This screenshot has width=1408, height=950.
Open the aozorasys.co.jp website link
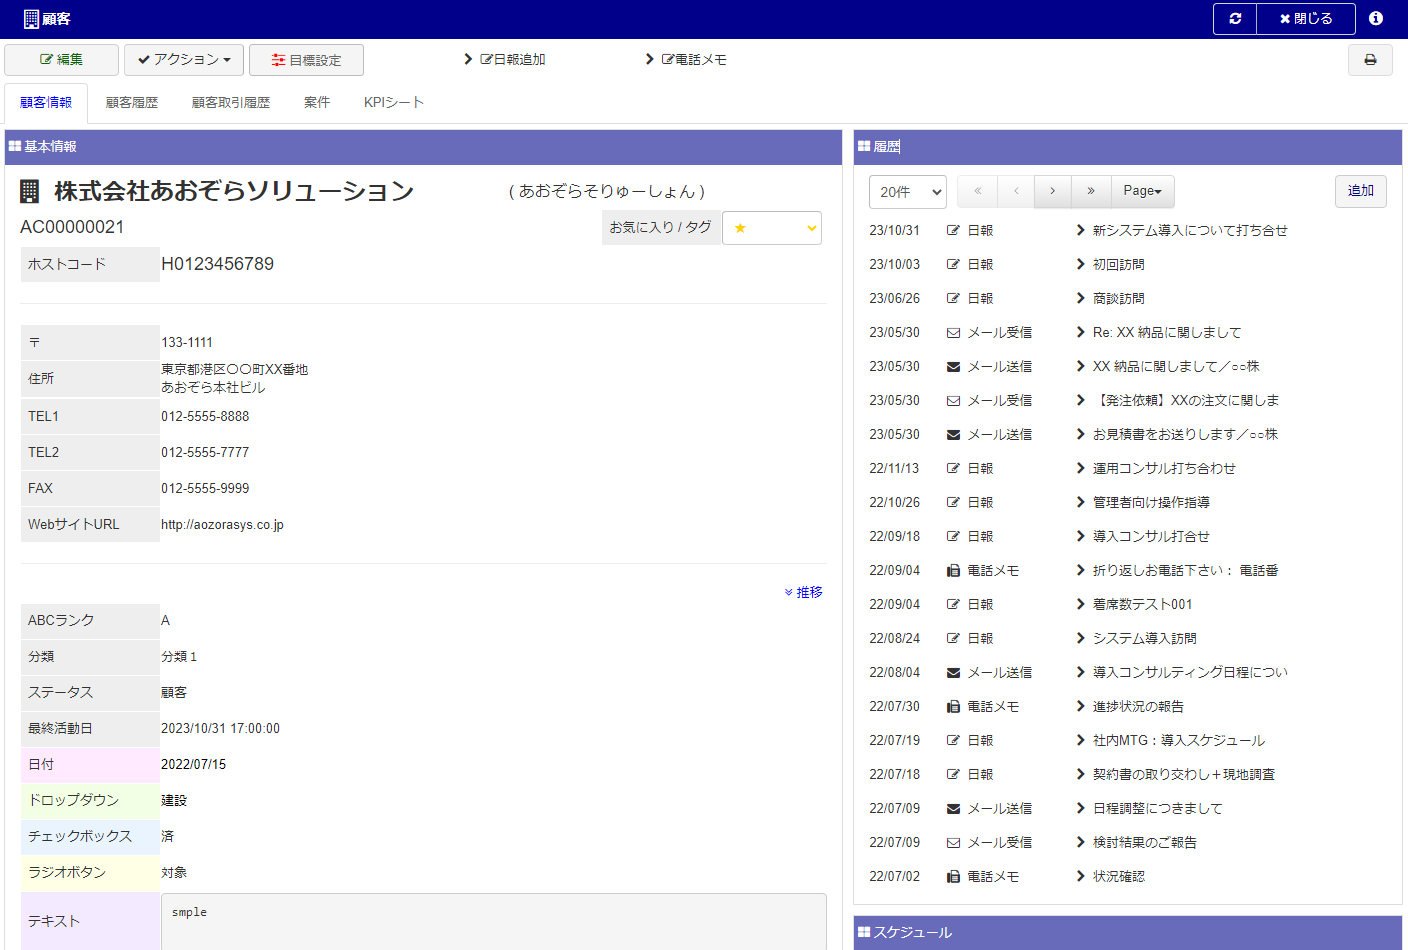pyautogui.click(x=222, y=525)
